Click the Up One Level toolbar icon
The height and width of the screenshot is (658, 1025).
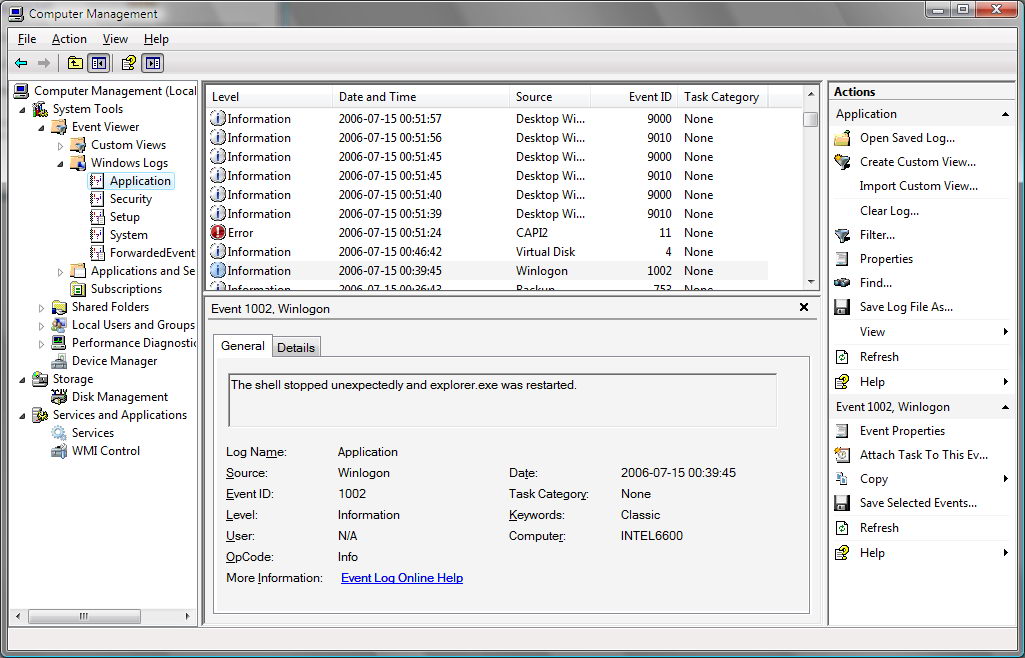click(75, 63)
